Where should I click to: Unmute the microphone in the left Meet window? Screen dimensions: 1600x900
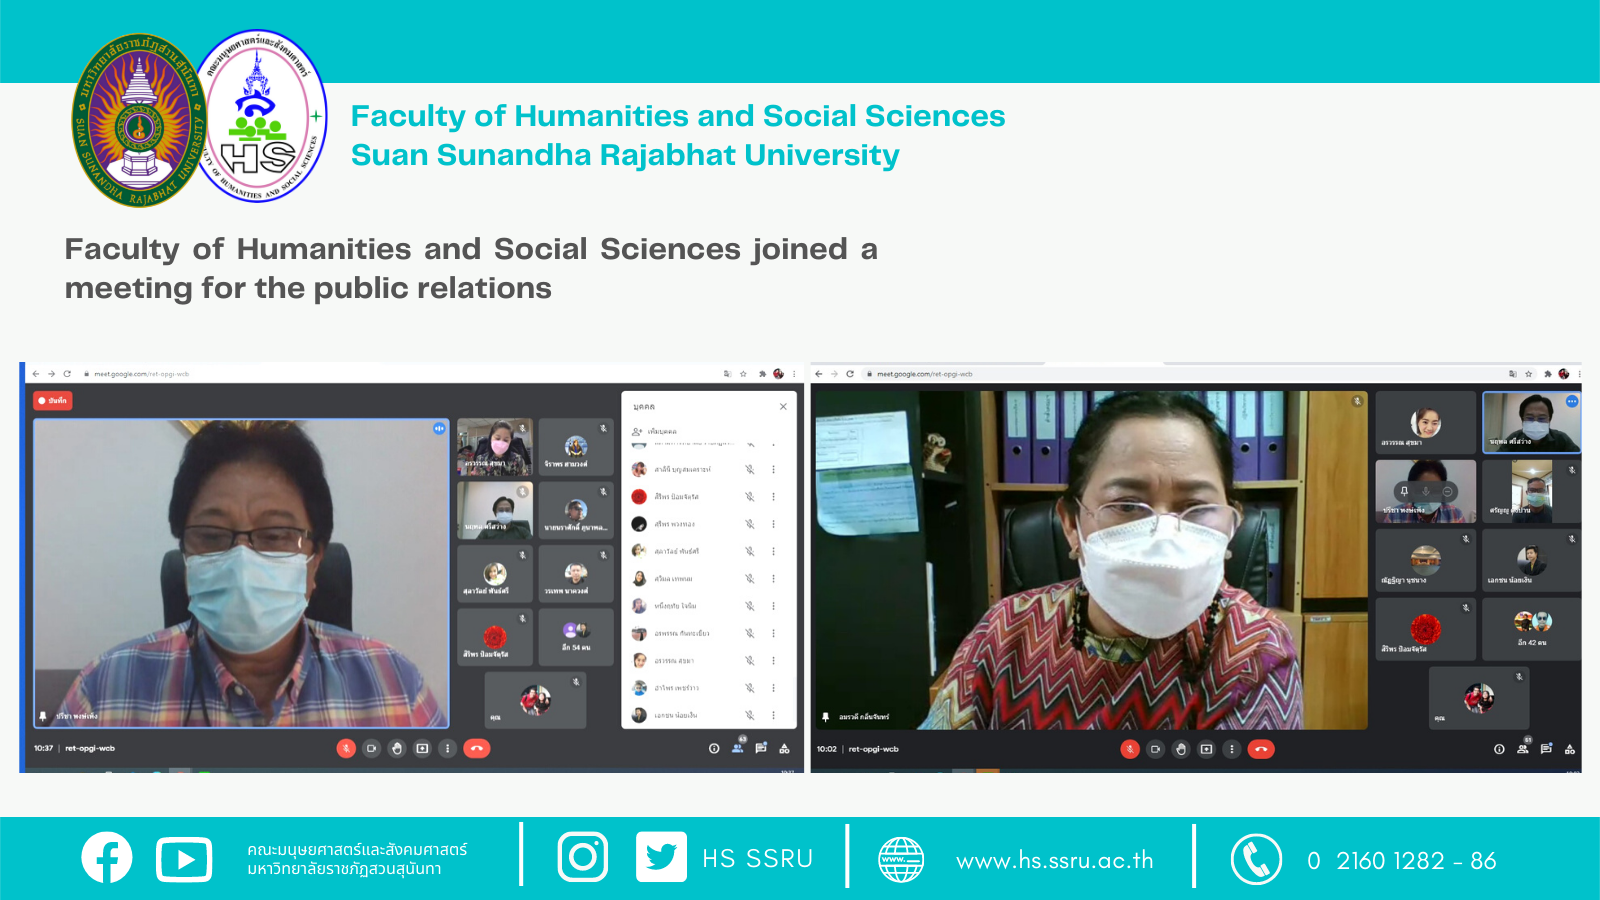[346, 748]
